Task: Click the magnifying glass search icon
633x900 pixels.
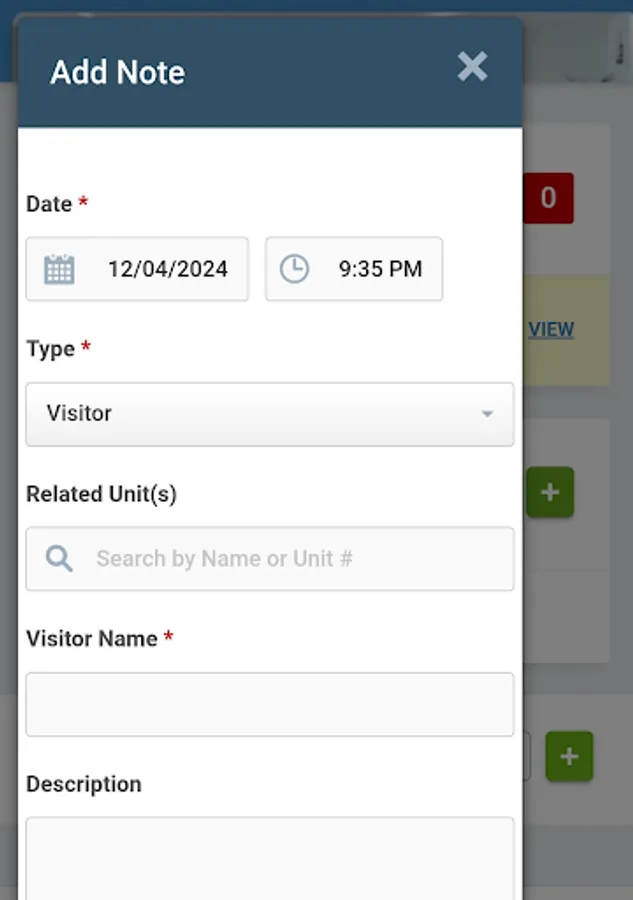Action: [x=58, y=558]
